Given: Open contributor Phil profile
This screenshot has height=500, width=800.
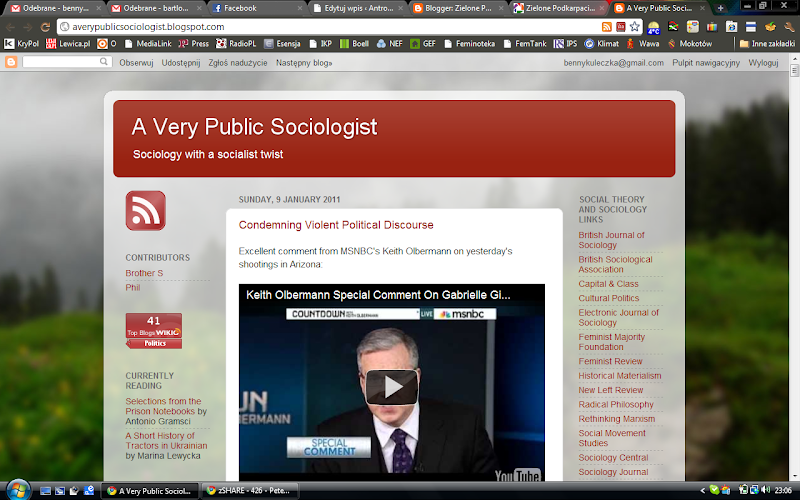Looking at the screenshot, I should pyautogui.click(x=133, y=287).
